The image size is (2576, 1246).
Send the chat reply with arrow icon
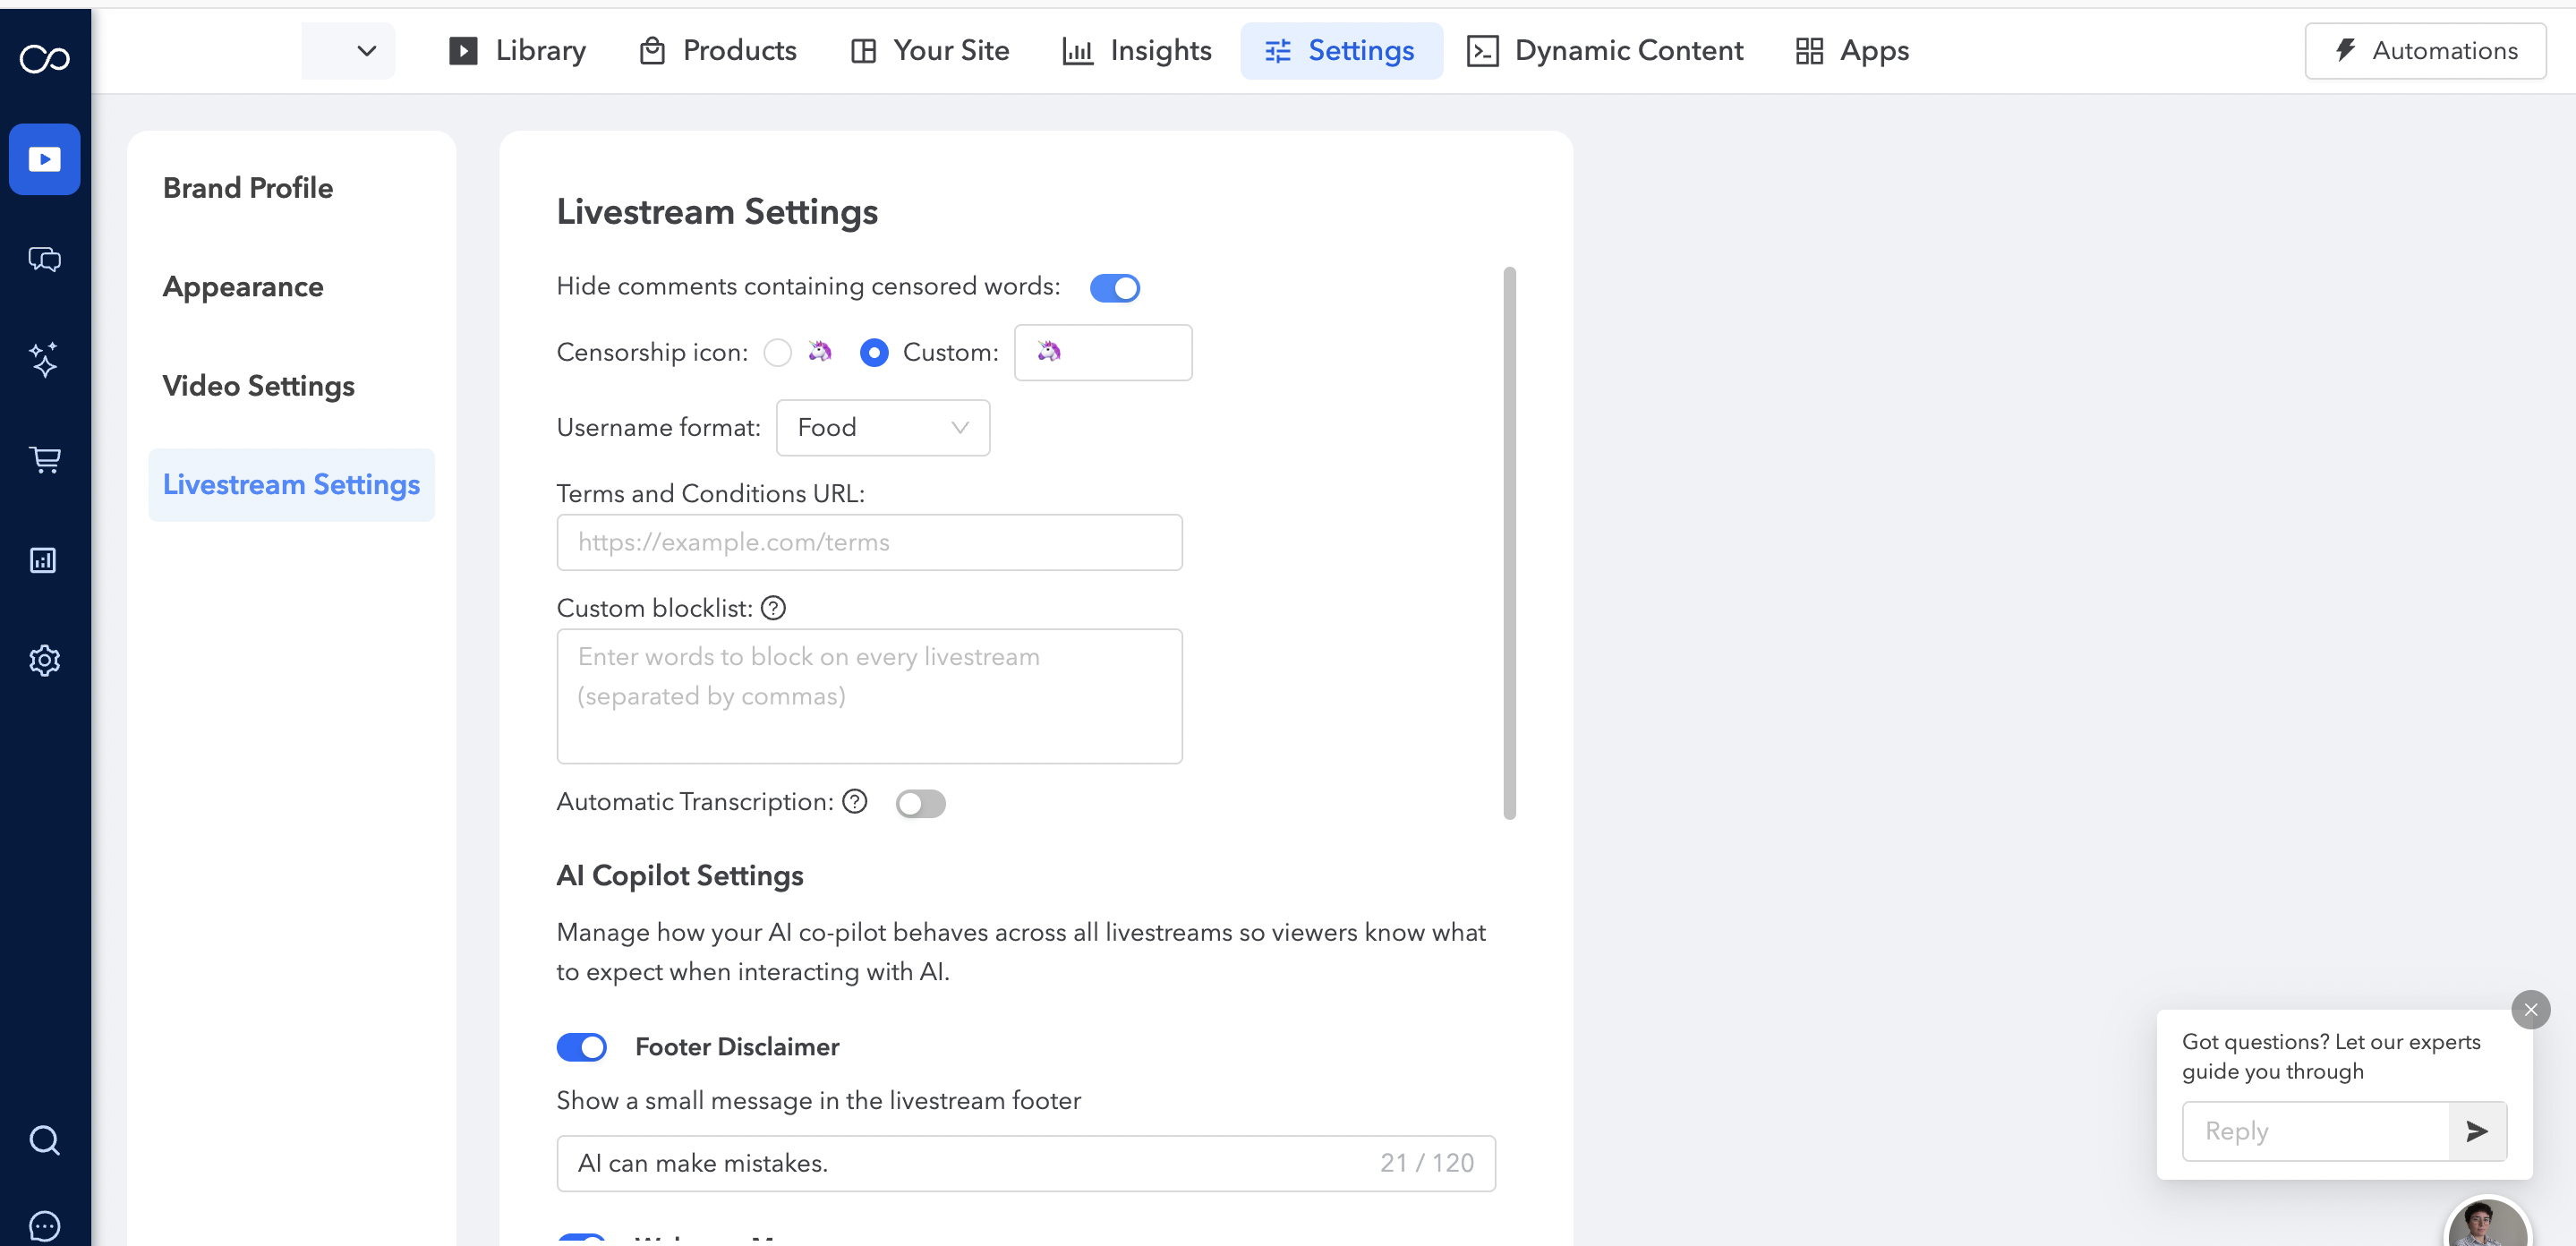[2476, 1131]
